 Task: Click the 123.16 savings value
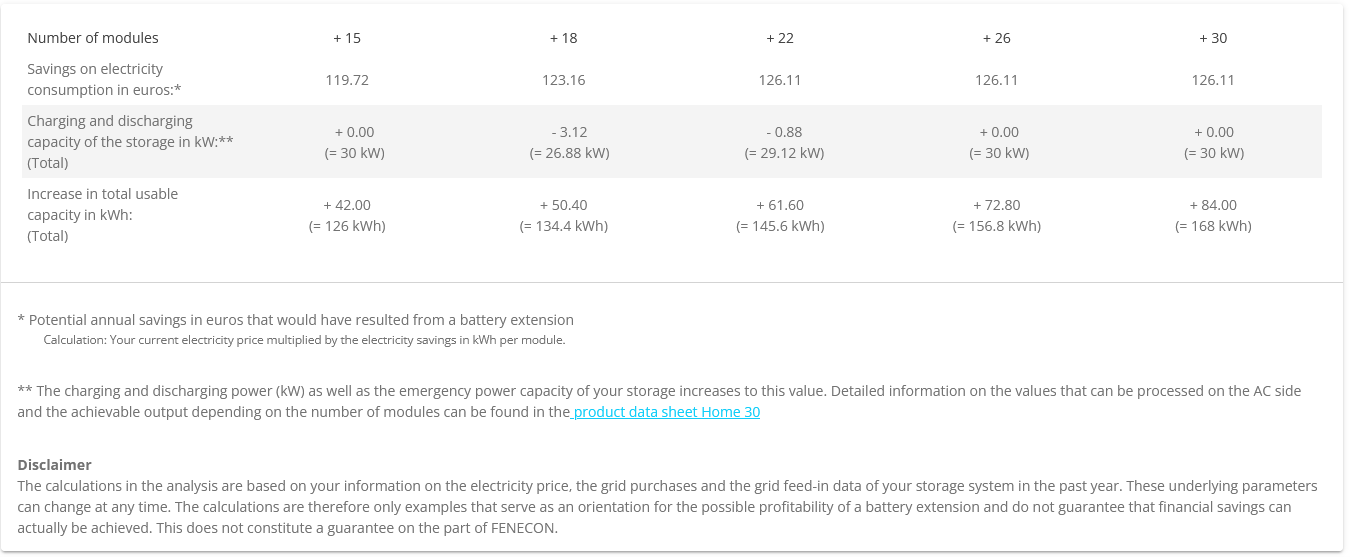563,80
